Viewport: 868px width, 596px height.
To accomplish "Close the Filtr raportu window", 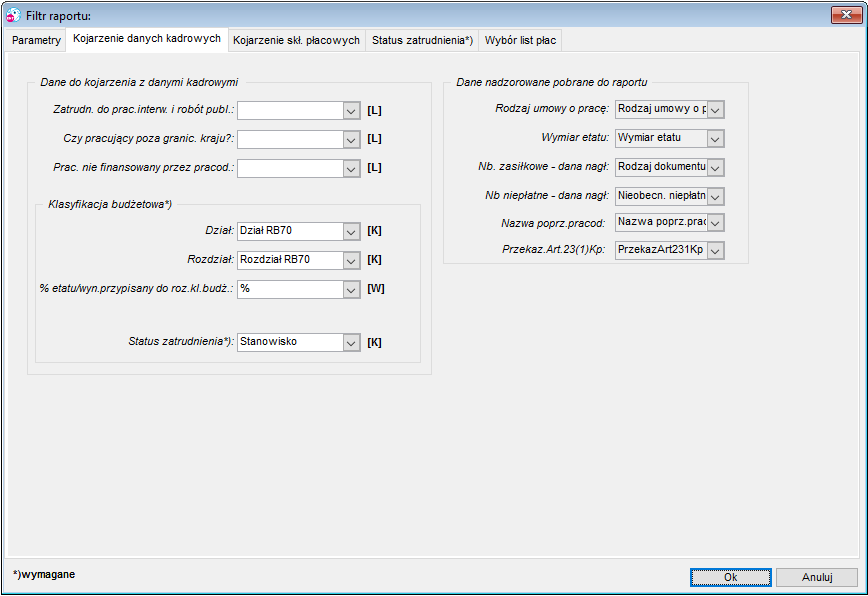I will [x=846, y=15].
